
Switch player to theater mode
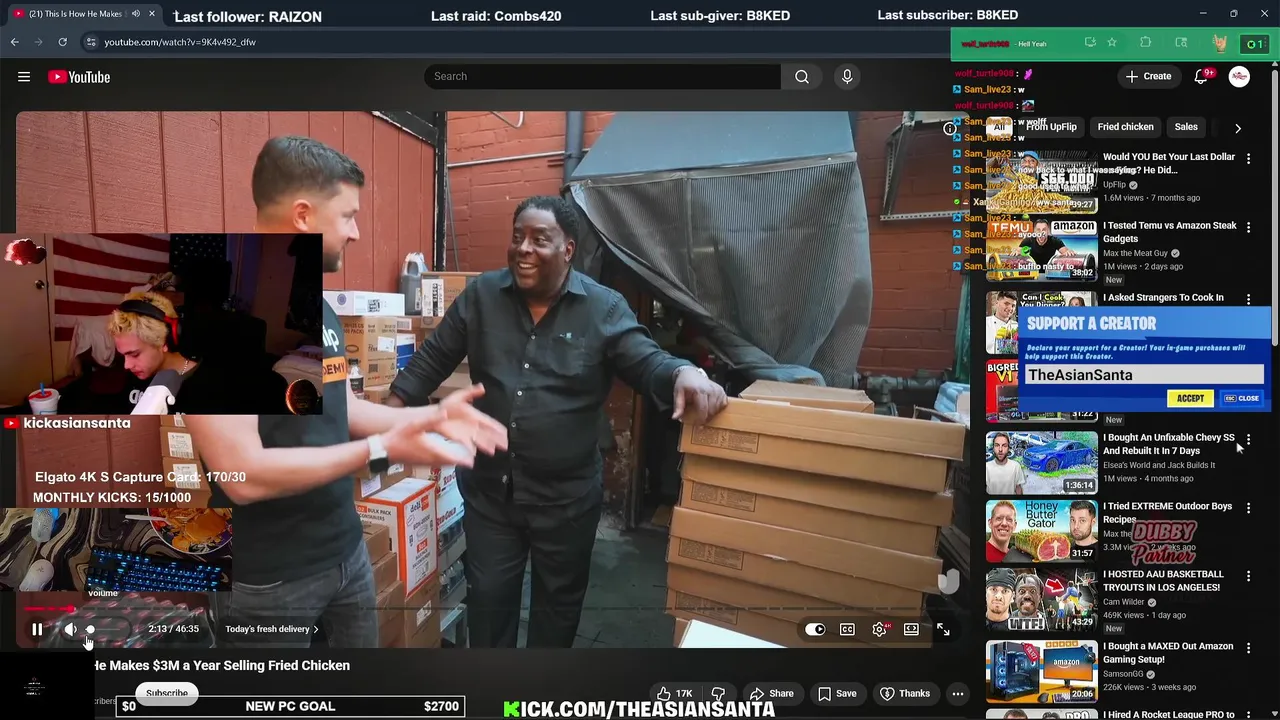(911, 629)
